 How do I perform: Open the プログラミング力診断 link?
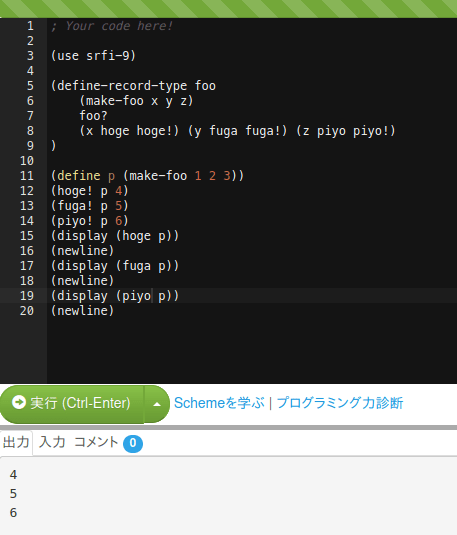click(x=340, y=403)
